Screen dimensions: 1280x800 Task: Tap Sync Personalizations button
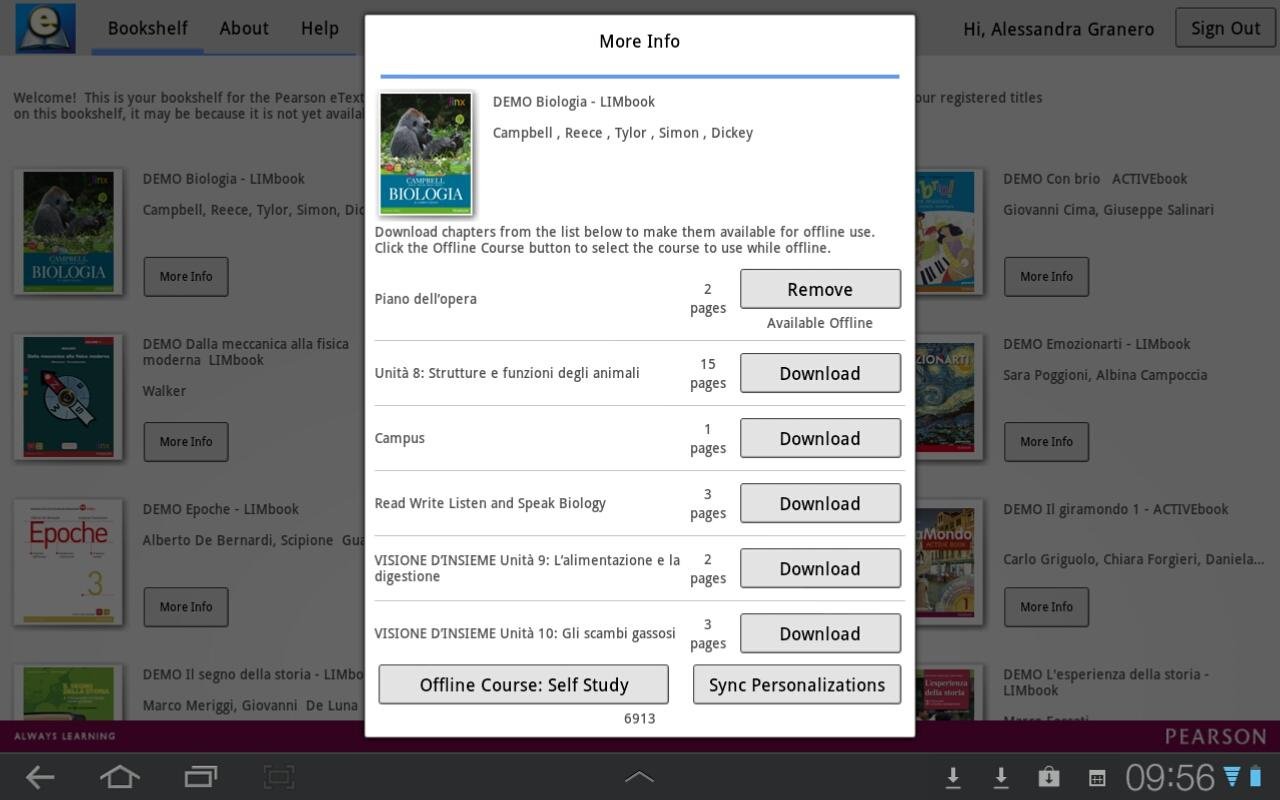(x=797, y=685)
